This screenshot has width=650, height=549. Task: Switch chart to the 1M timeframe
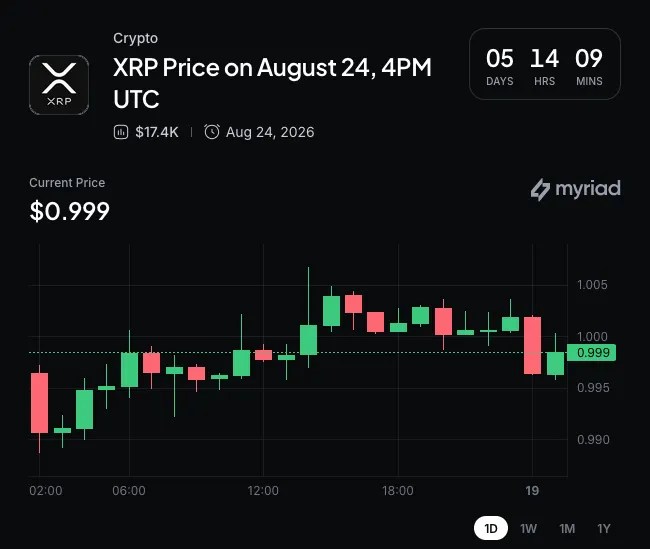click(x=567, y=529)
